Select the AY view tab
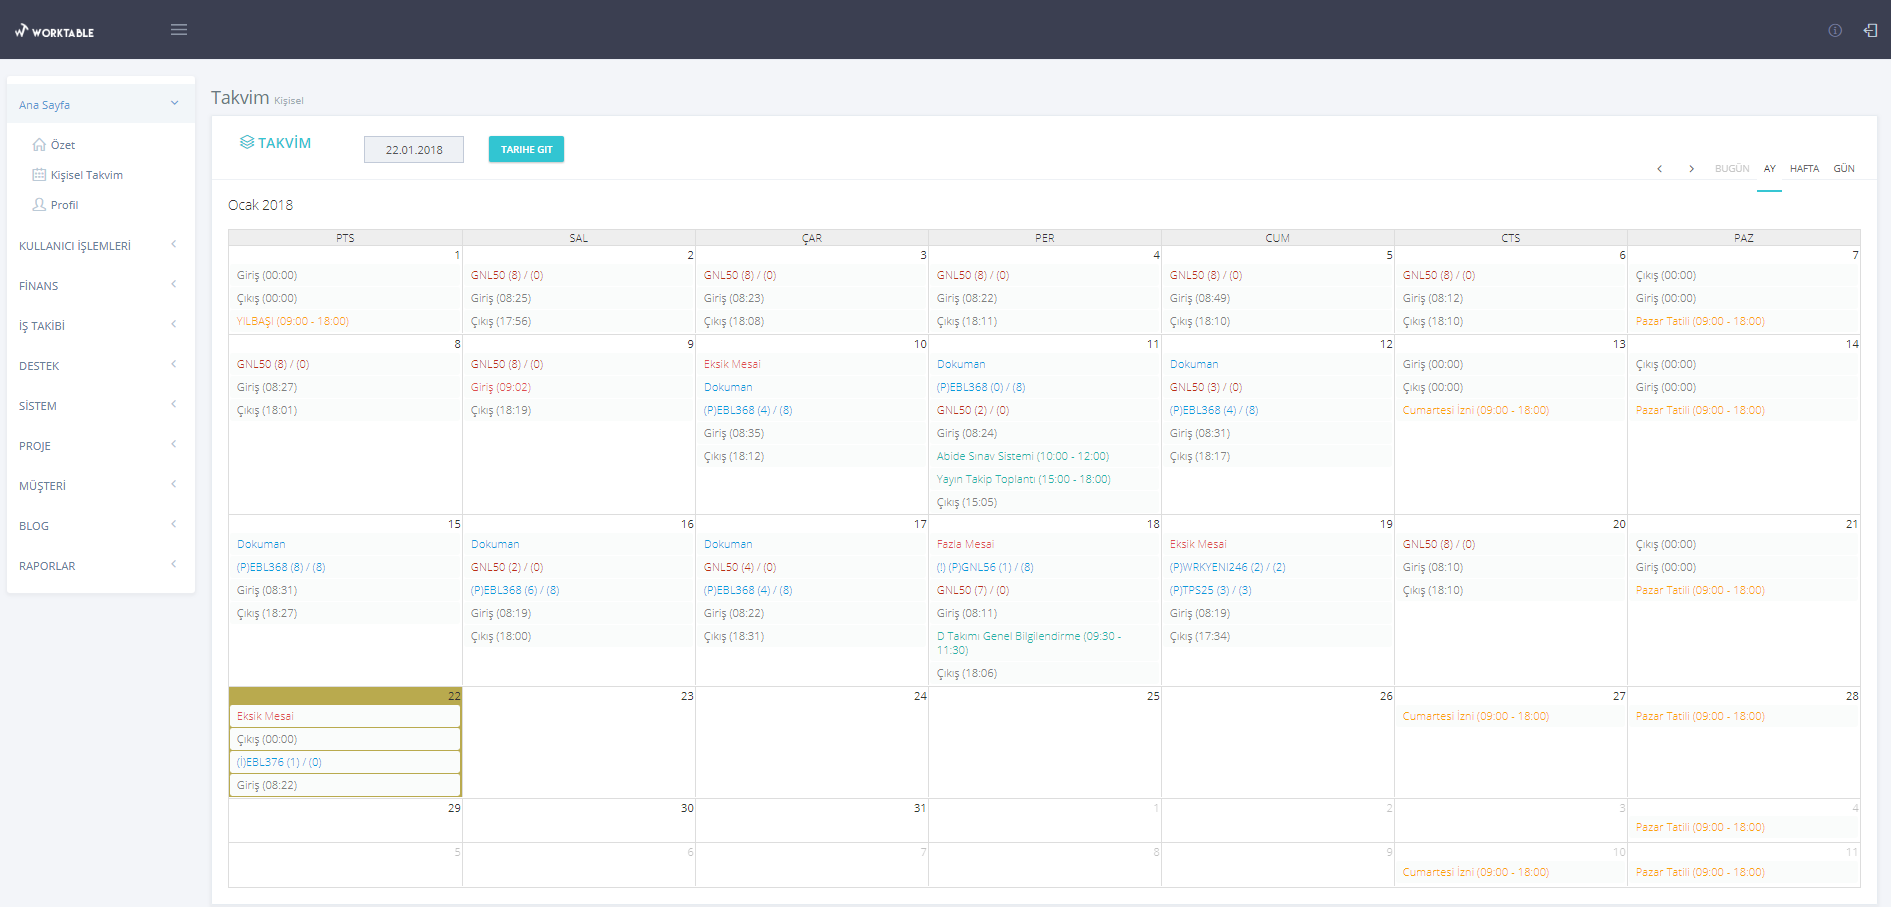 (1769, 169)
